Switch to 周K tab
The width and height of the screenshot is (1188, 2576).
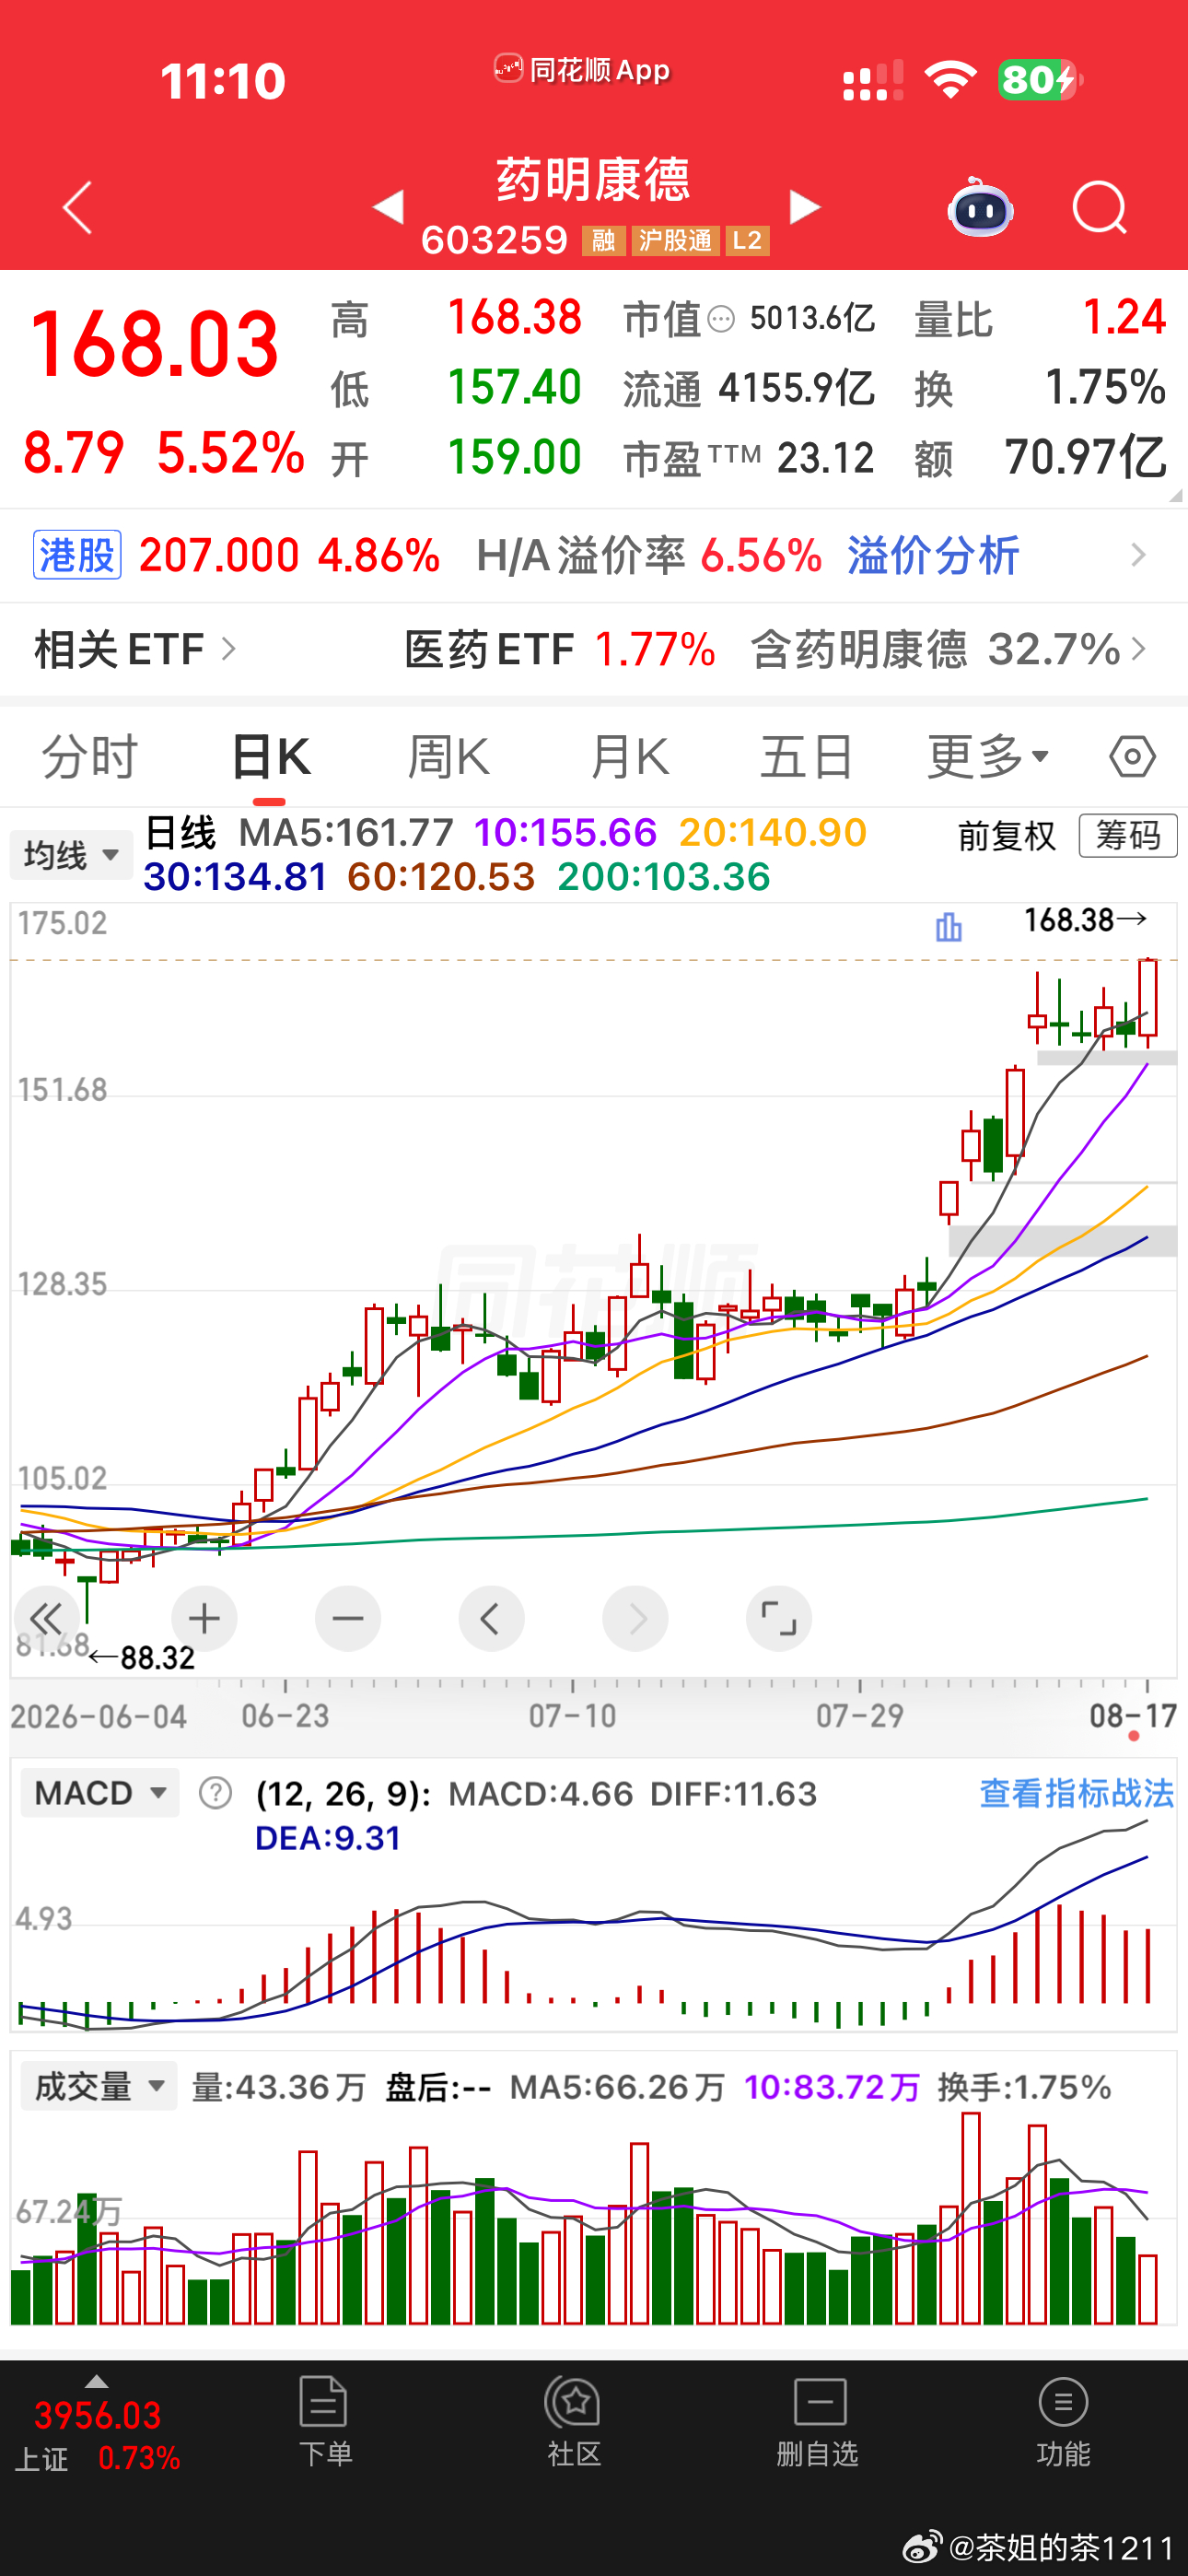449,757
